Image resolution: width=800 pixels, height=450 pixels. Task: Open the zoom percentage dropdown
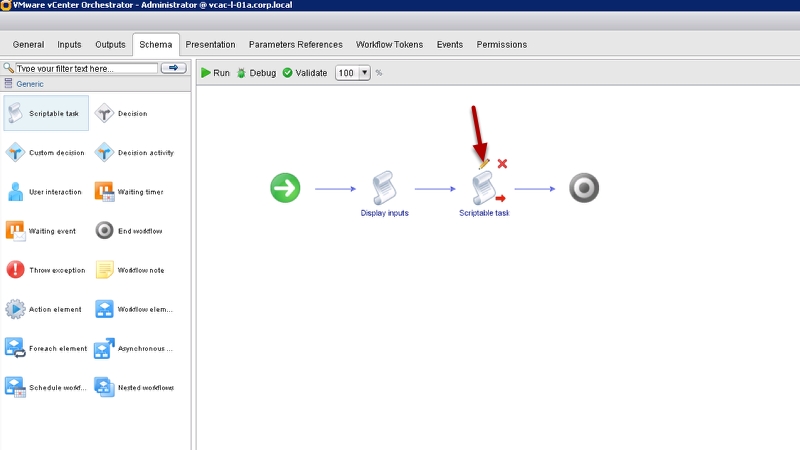tap(364, 73)
